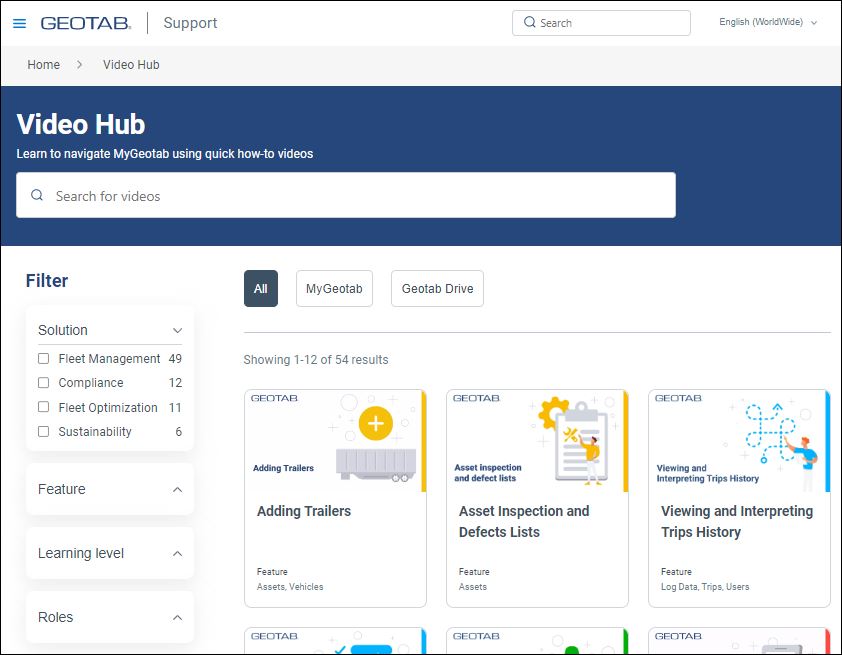
Task: Click the Asset inspection and defect lists thumbnail
Action: click(537, 441)
